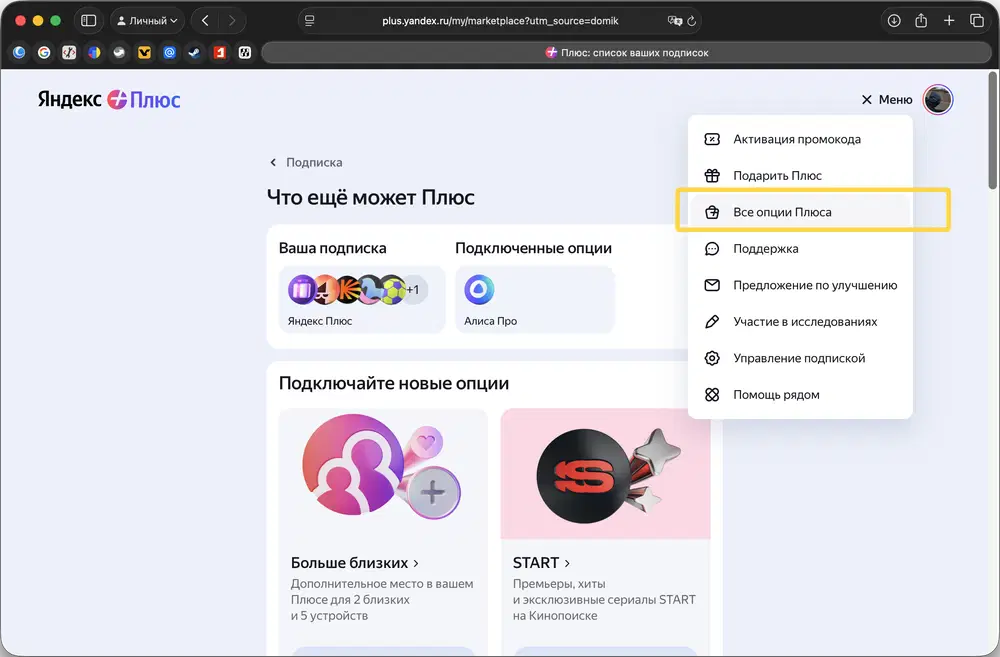Open the Личный profile dropdown
The width and height of the screenshot is (1000, 657).
click(x=147, y=21)
